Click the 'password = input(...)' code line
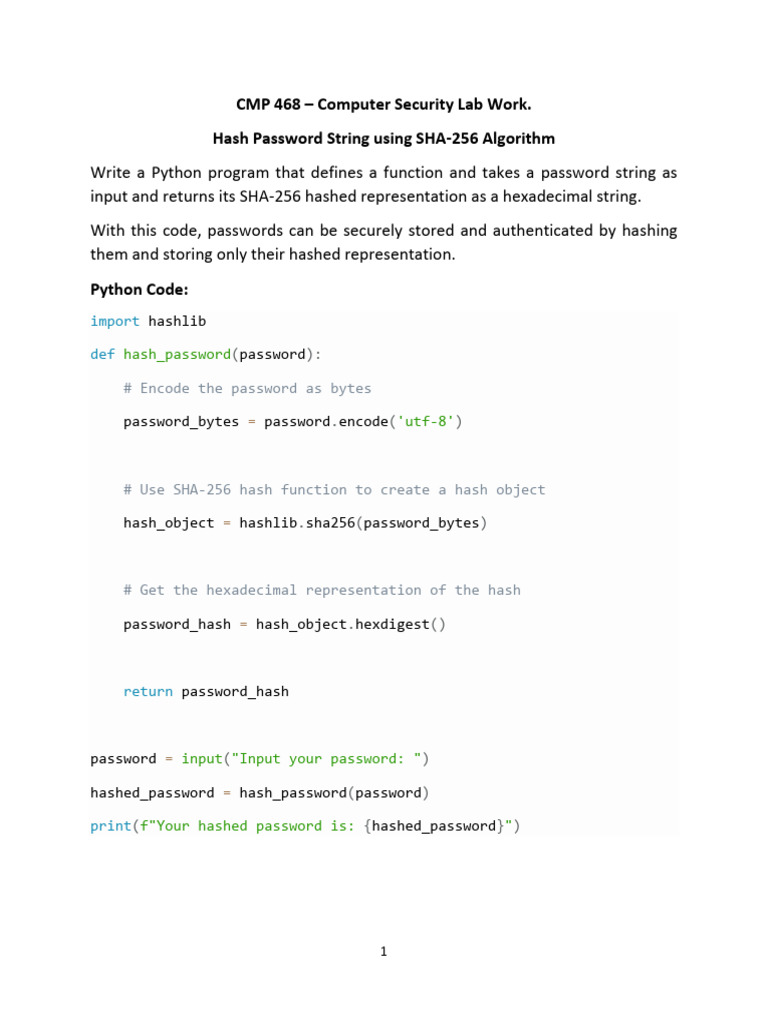The height and width of the screenshot is (1024, 768). click(260, 759)
